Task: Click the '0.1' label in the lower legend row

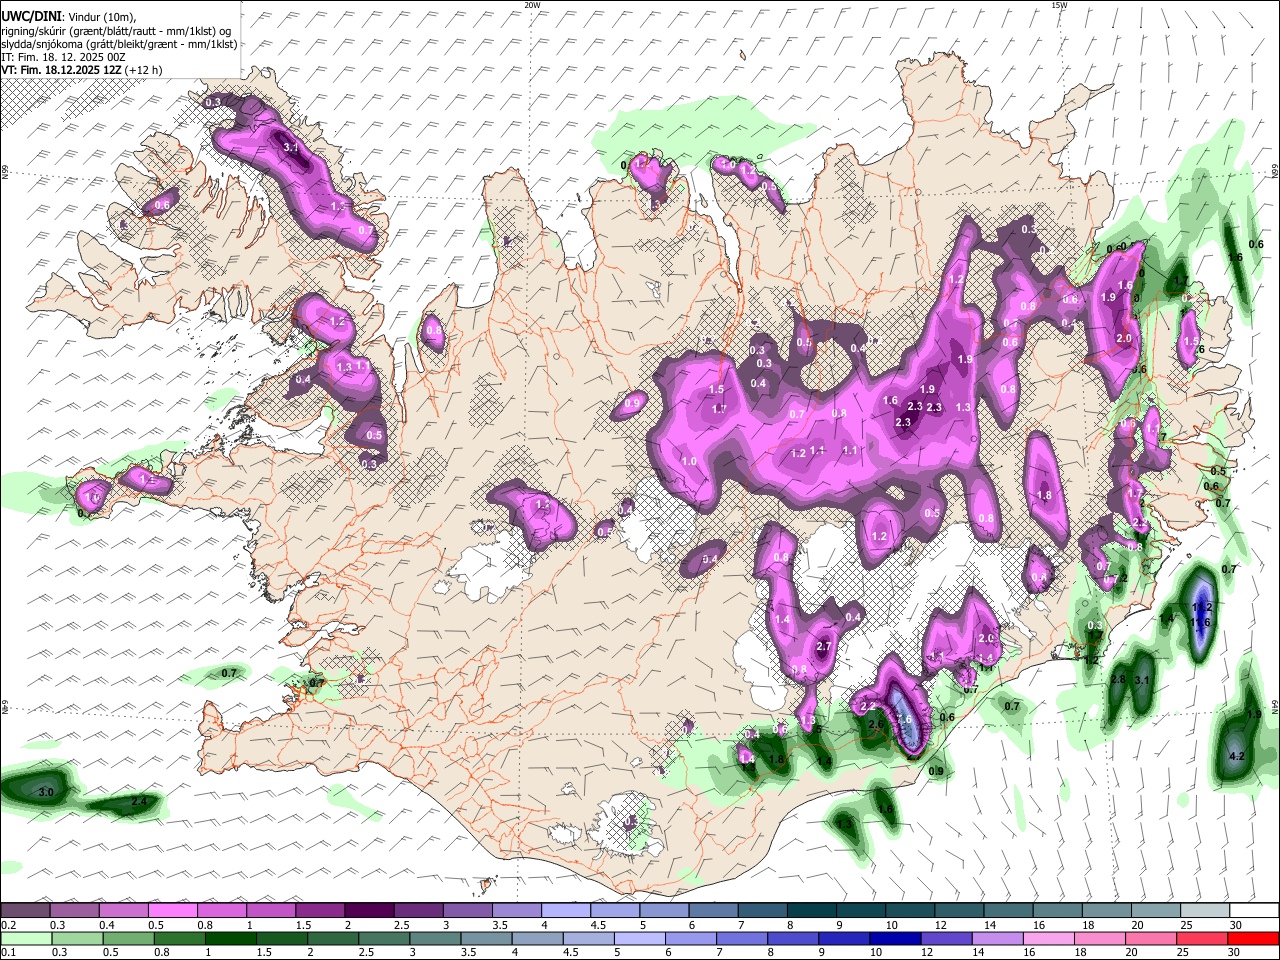Action: (8, 953)
